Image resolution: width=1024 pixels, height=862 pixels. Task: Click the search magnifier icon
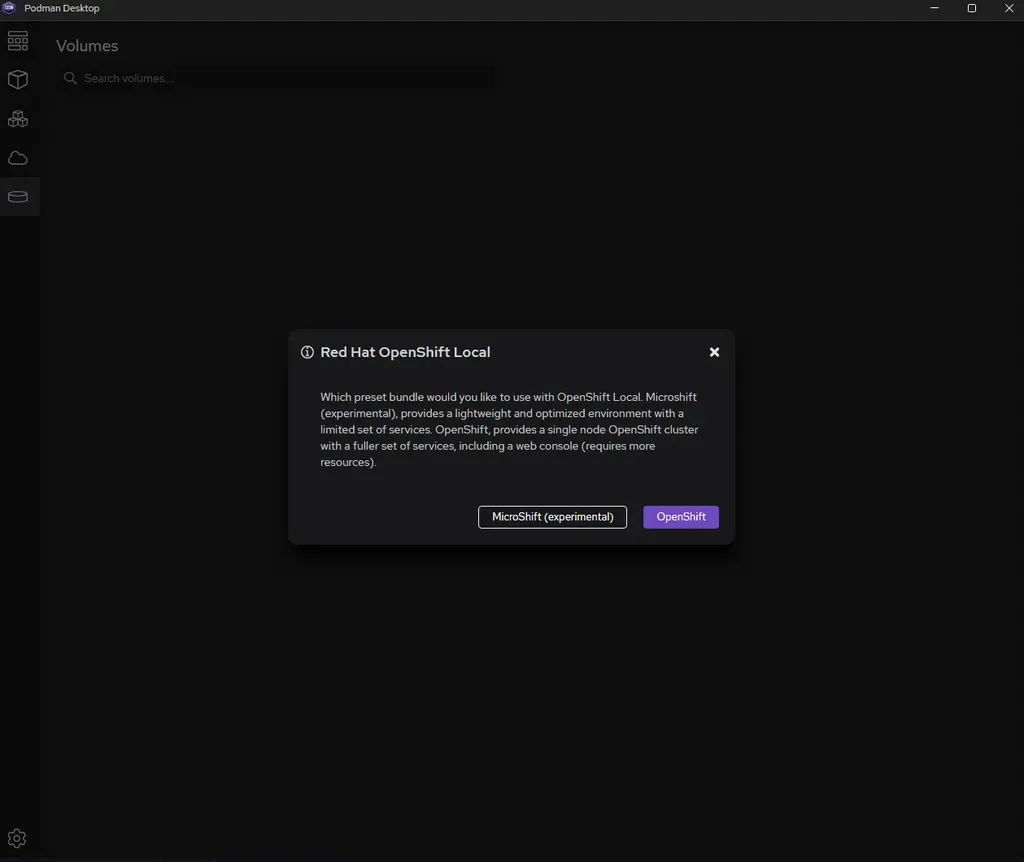[x=70, y=78]
